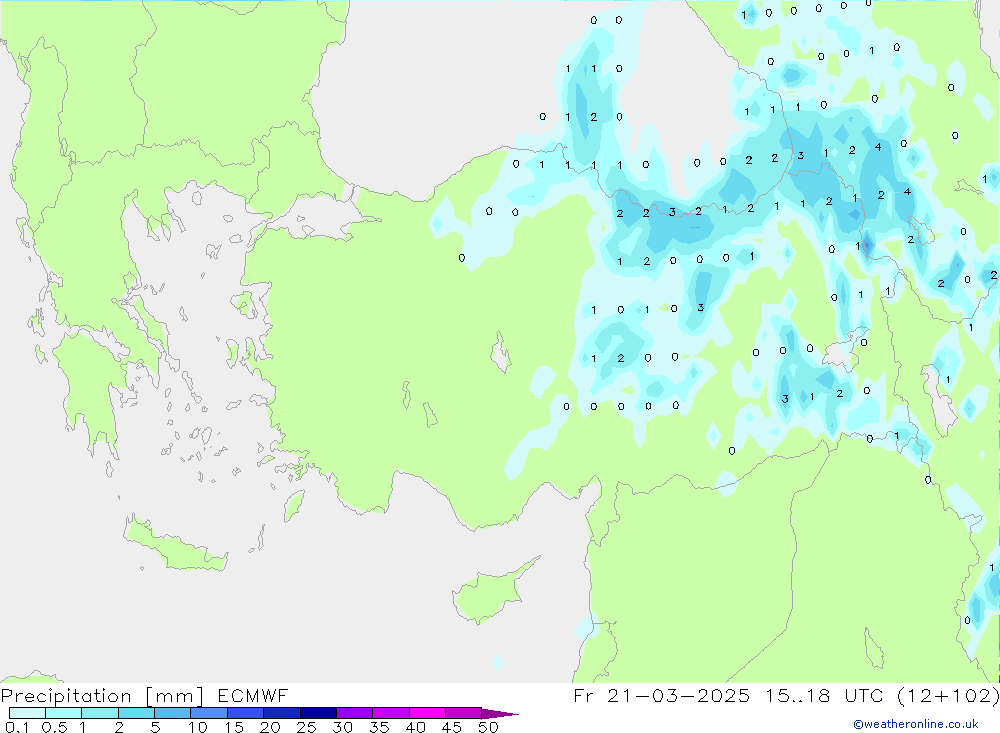Click the "(12+102)" forecast offset text
This screenshot has width=1000, height=733.
click(x=949, y=695)
